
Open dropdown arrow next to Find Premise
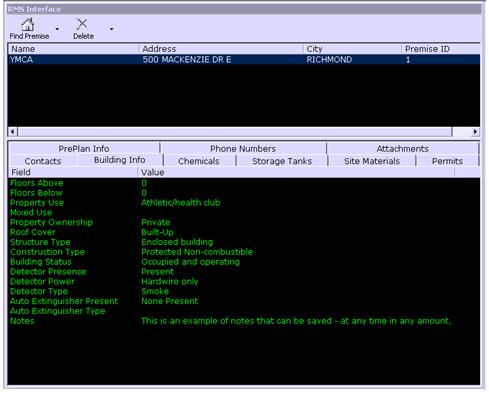[57, 29]
